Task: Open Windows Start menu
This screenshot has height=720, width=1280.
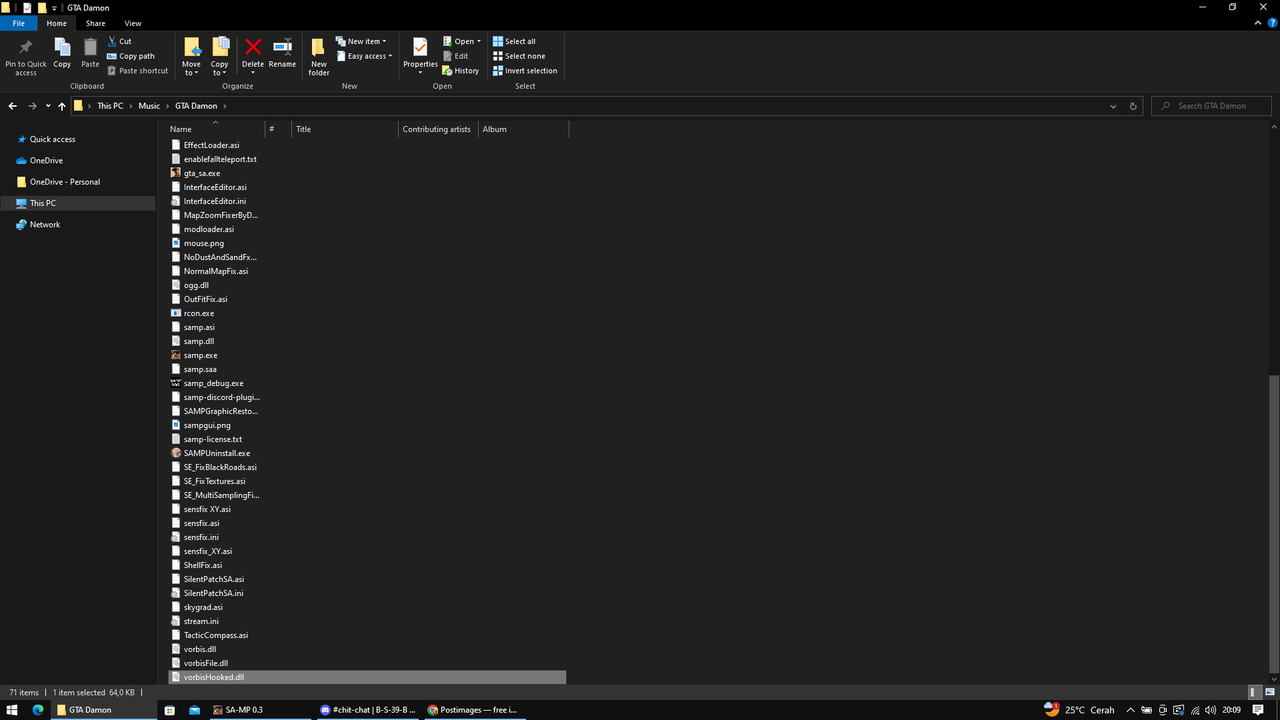Action: click(x=13, y=710)
